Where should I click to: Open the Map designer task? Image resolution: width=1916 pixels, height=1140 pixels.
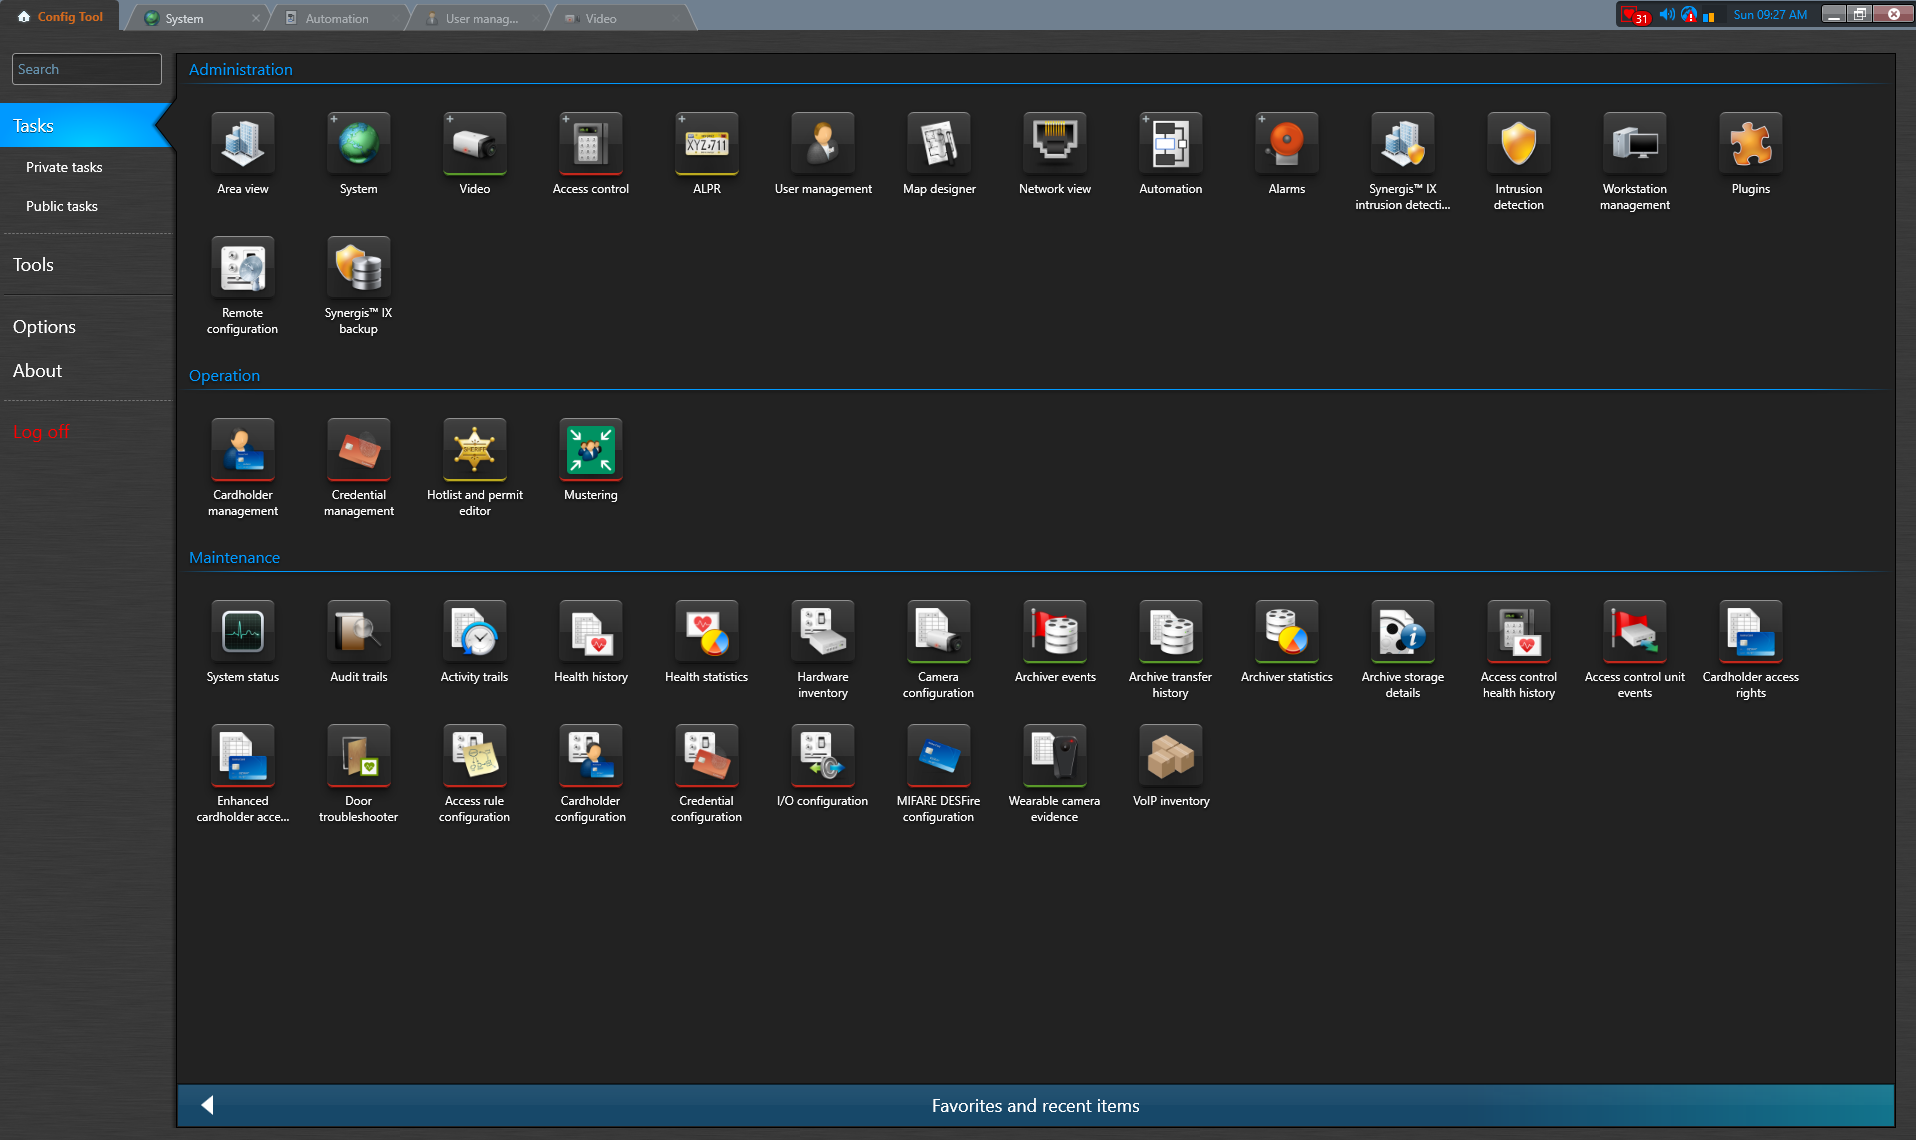click(x=938, y=145)
